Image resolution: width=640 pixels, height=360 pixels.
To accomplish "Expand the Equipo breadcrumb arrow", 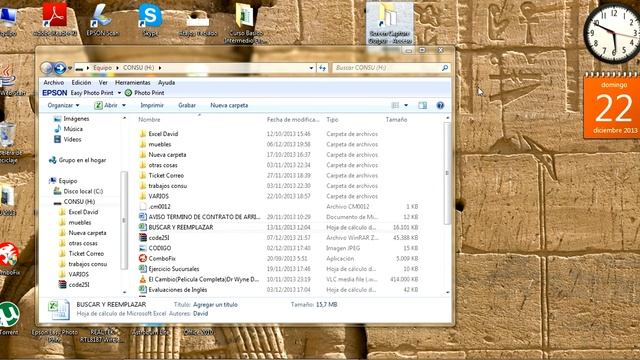I will point(118,68).
